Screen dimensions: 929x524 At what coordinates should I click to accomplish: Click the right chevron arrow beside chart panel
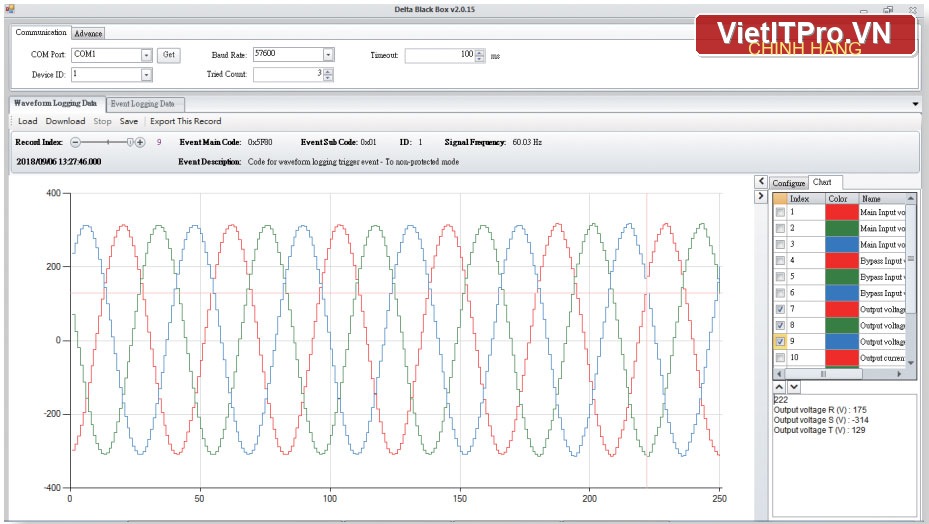[761, 196]
